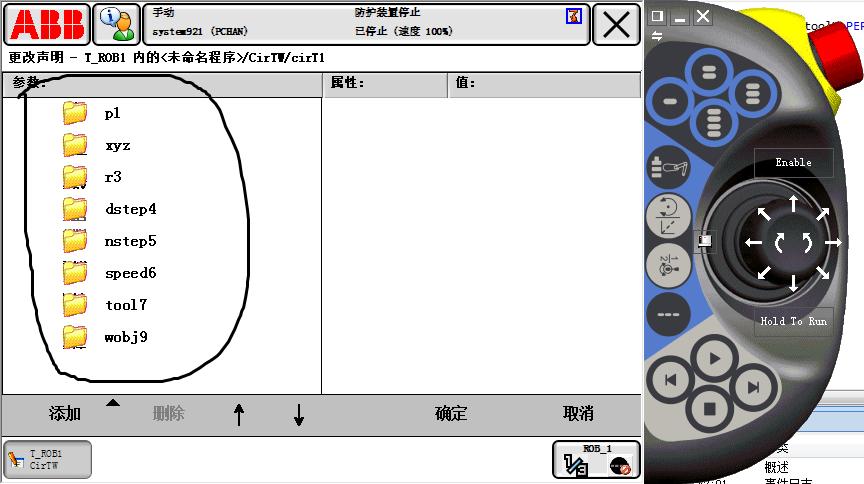Viewport: 864px width, 484px height.
Task: Push joystick up arrow
Action: tap(793, 203)
